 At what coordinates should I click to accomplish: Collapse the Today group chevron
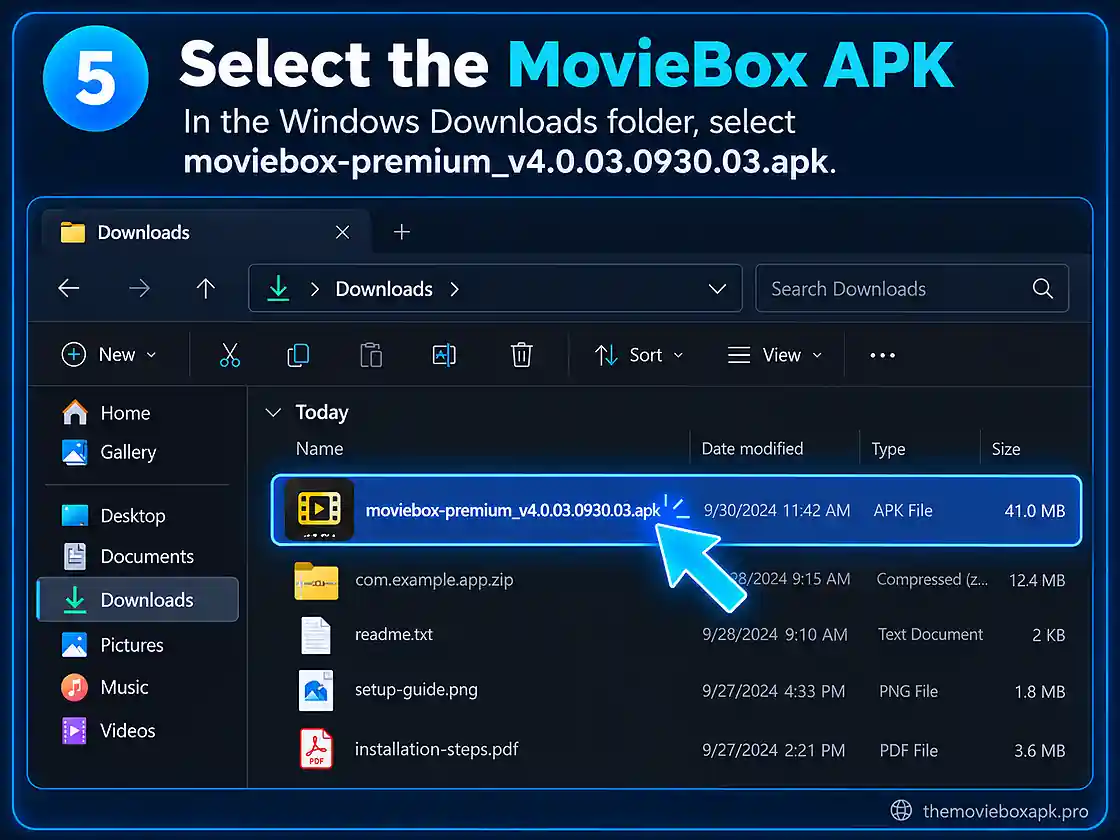(x=273, y=412)
